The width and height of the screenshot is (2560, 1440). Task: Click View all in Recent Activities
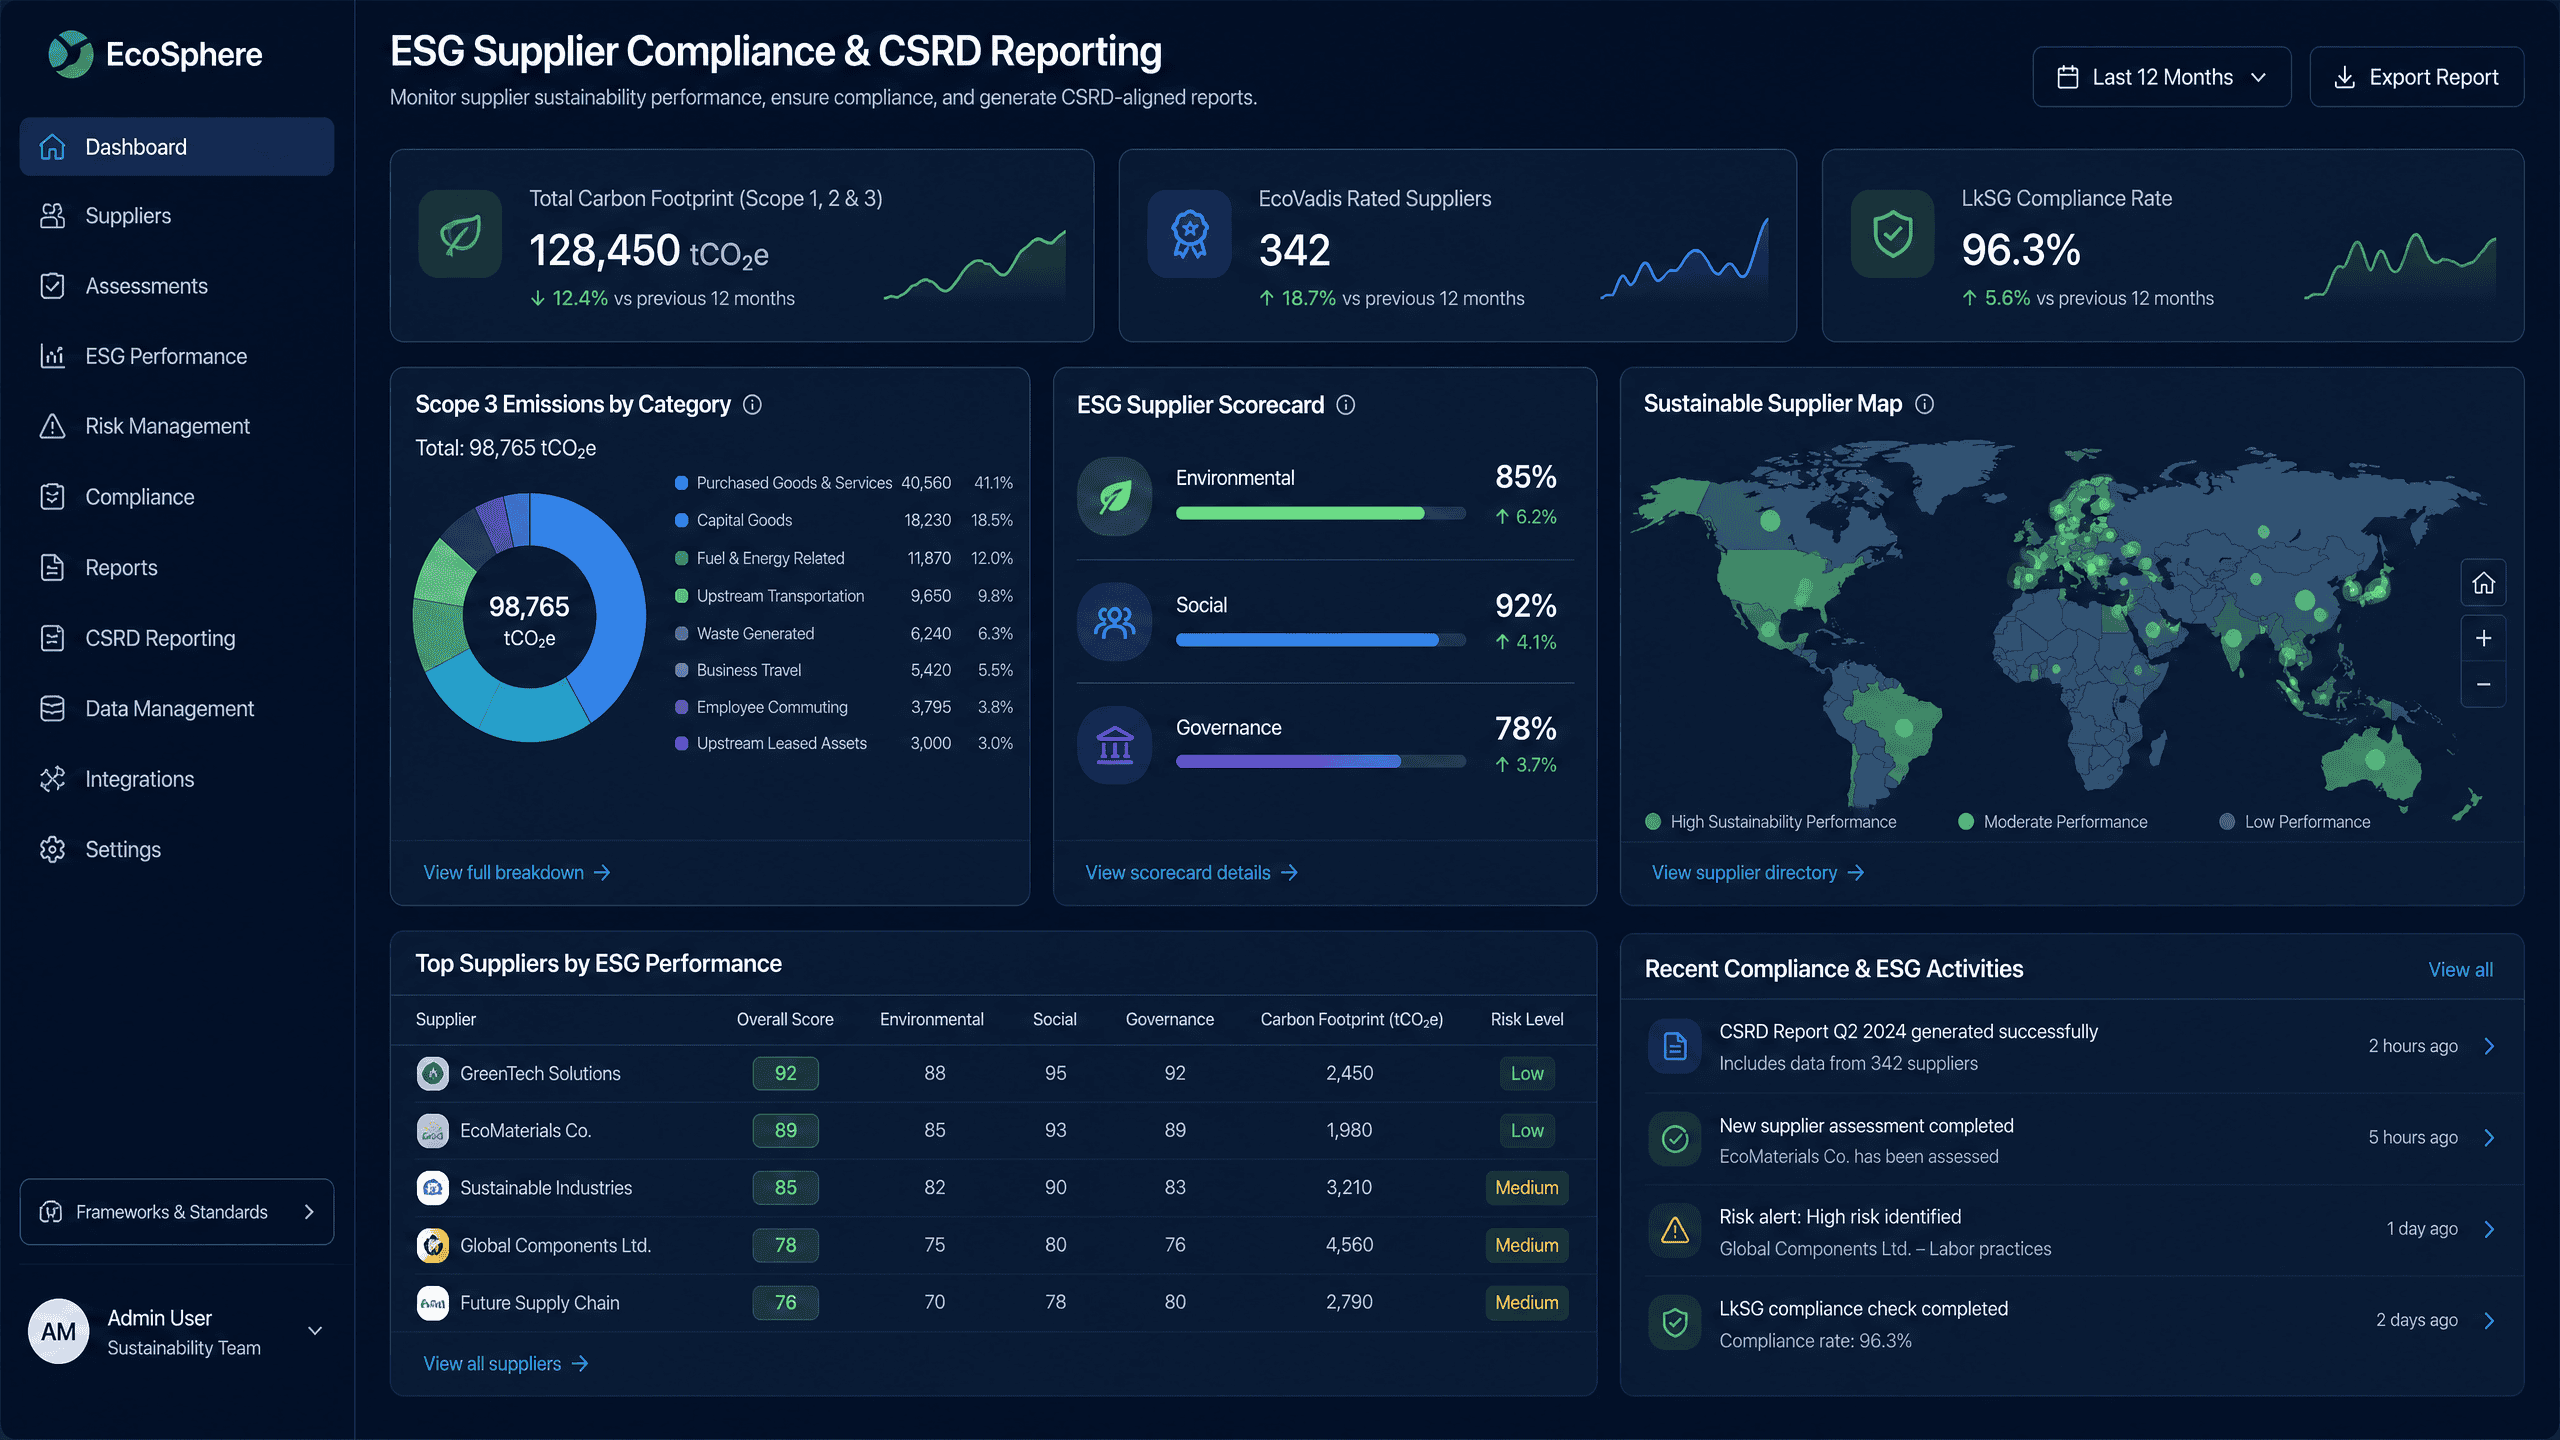[x=2460, y=969]
